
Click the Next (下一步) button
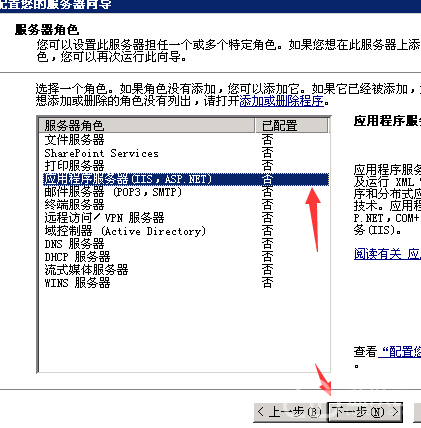365,412
